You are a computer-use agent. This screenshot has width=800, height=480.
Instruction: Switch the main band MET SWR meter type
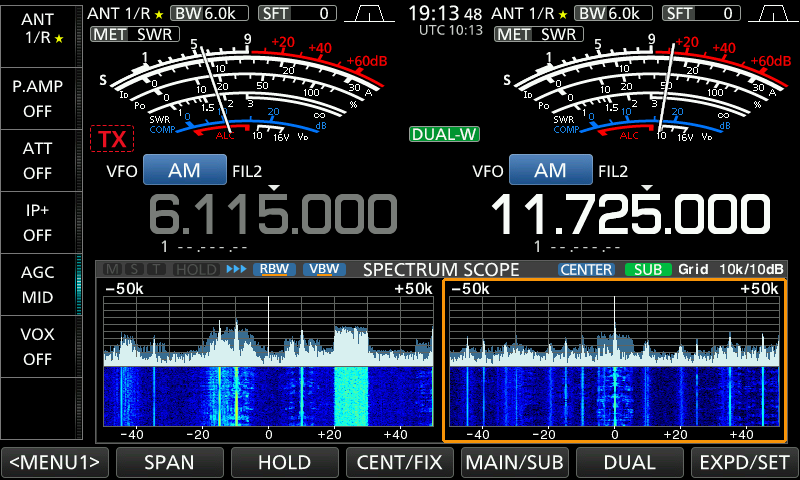tap(135, 34)
